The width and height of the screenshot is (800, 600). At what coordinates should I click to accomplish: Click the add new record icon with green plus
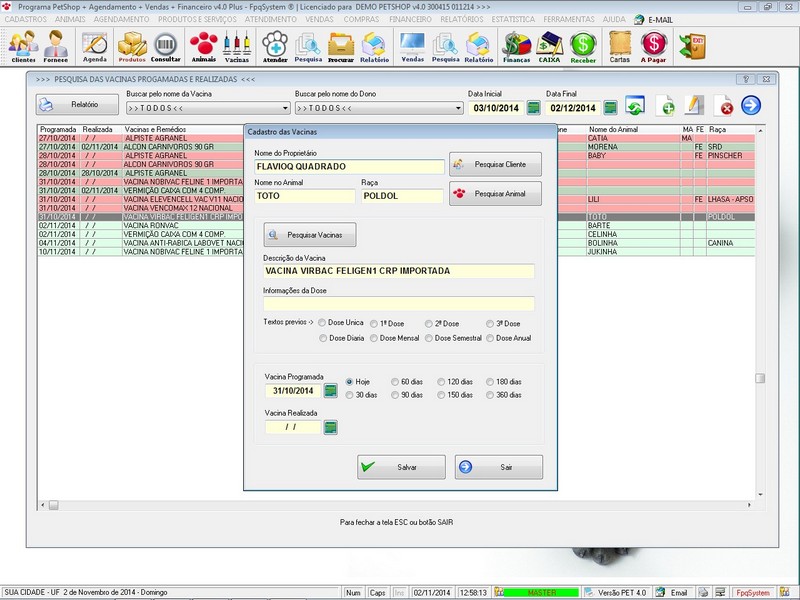click(x=668, y=104)
